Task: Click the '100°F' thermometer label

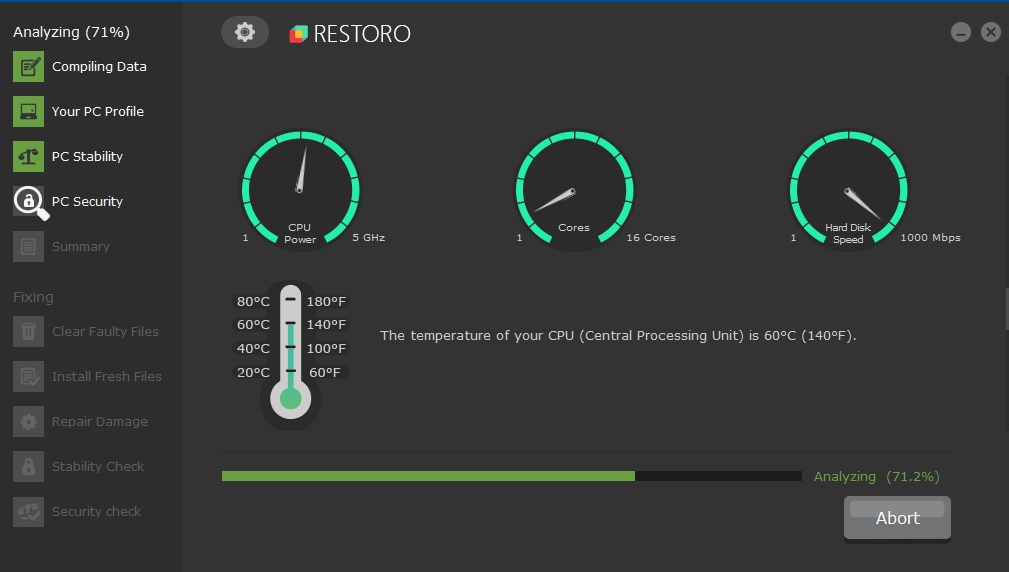Action: pyautogui.click(x=326, y=348)
